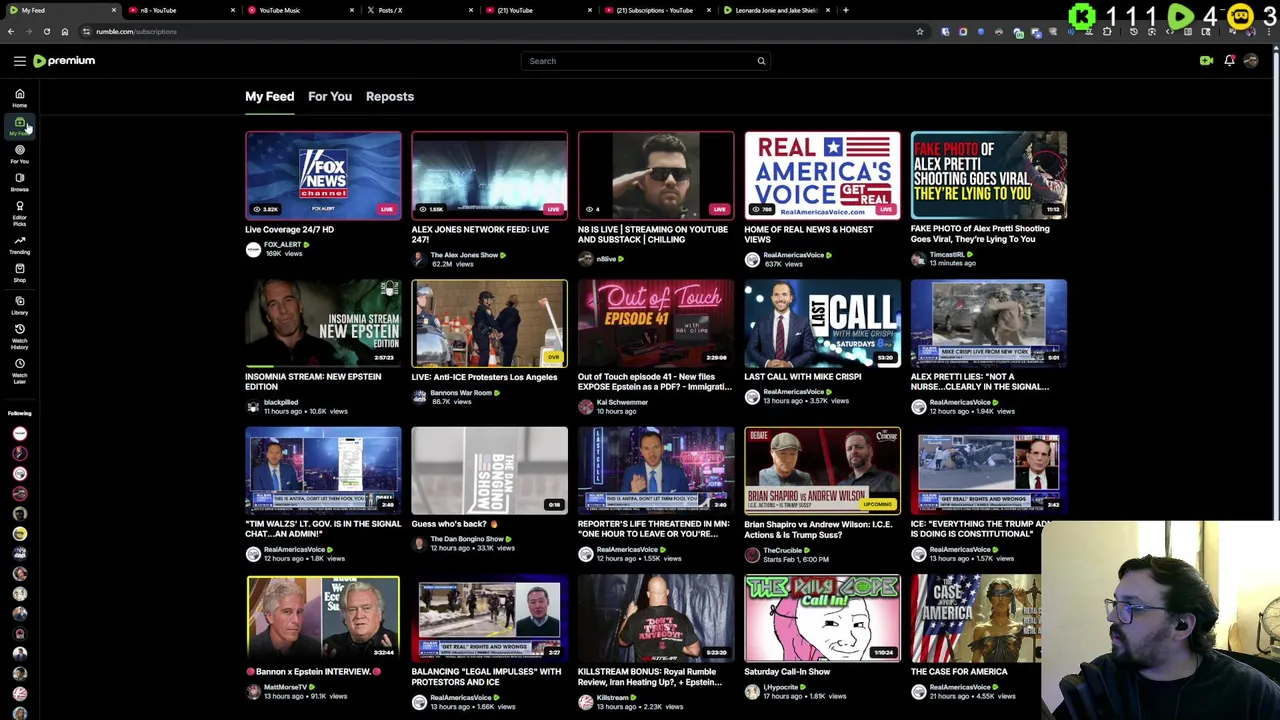Open Shop in the left sidebar
Image resolution: width=1280 pixels, height=720 pixels.
tap(19, 273)
